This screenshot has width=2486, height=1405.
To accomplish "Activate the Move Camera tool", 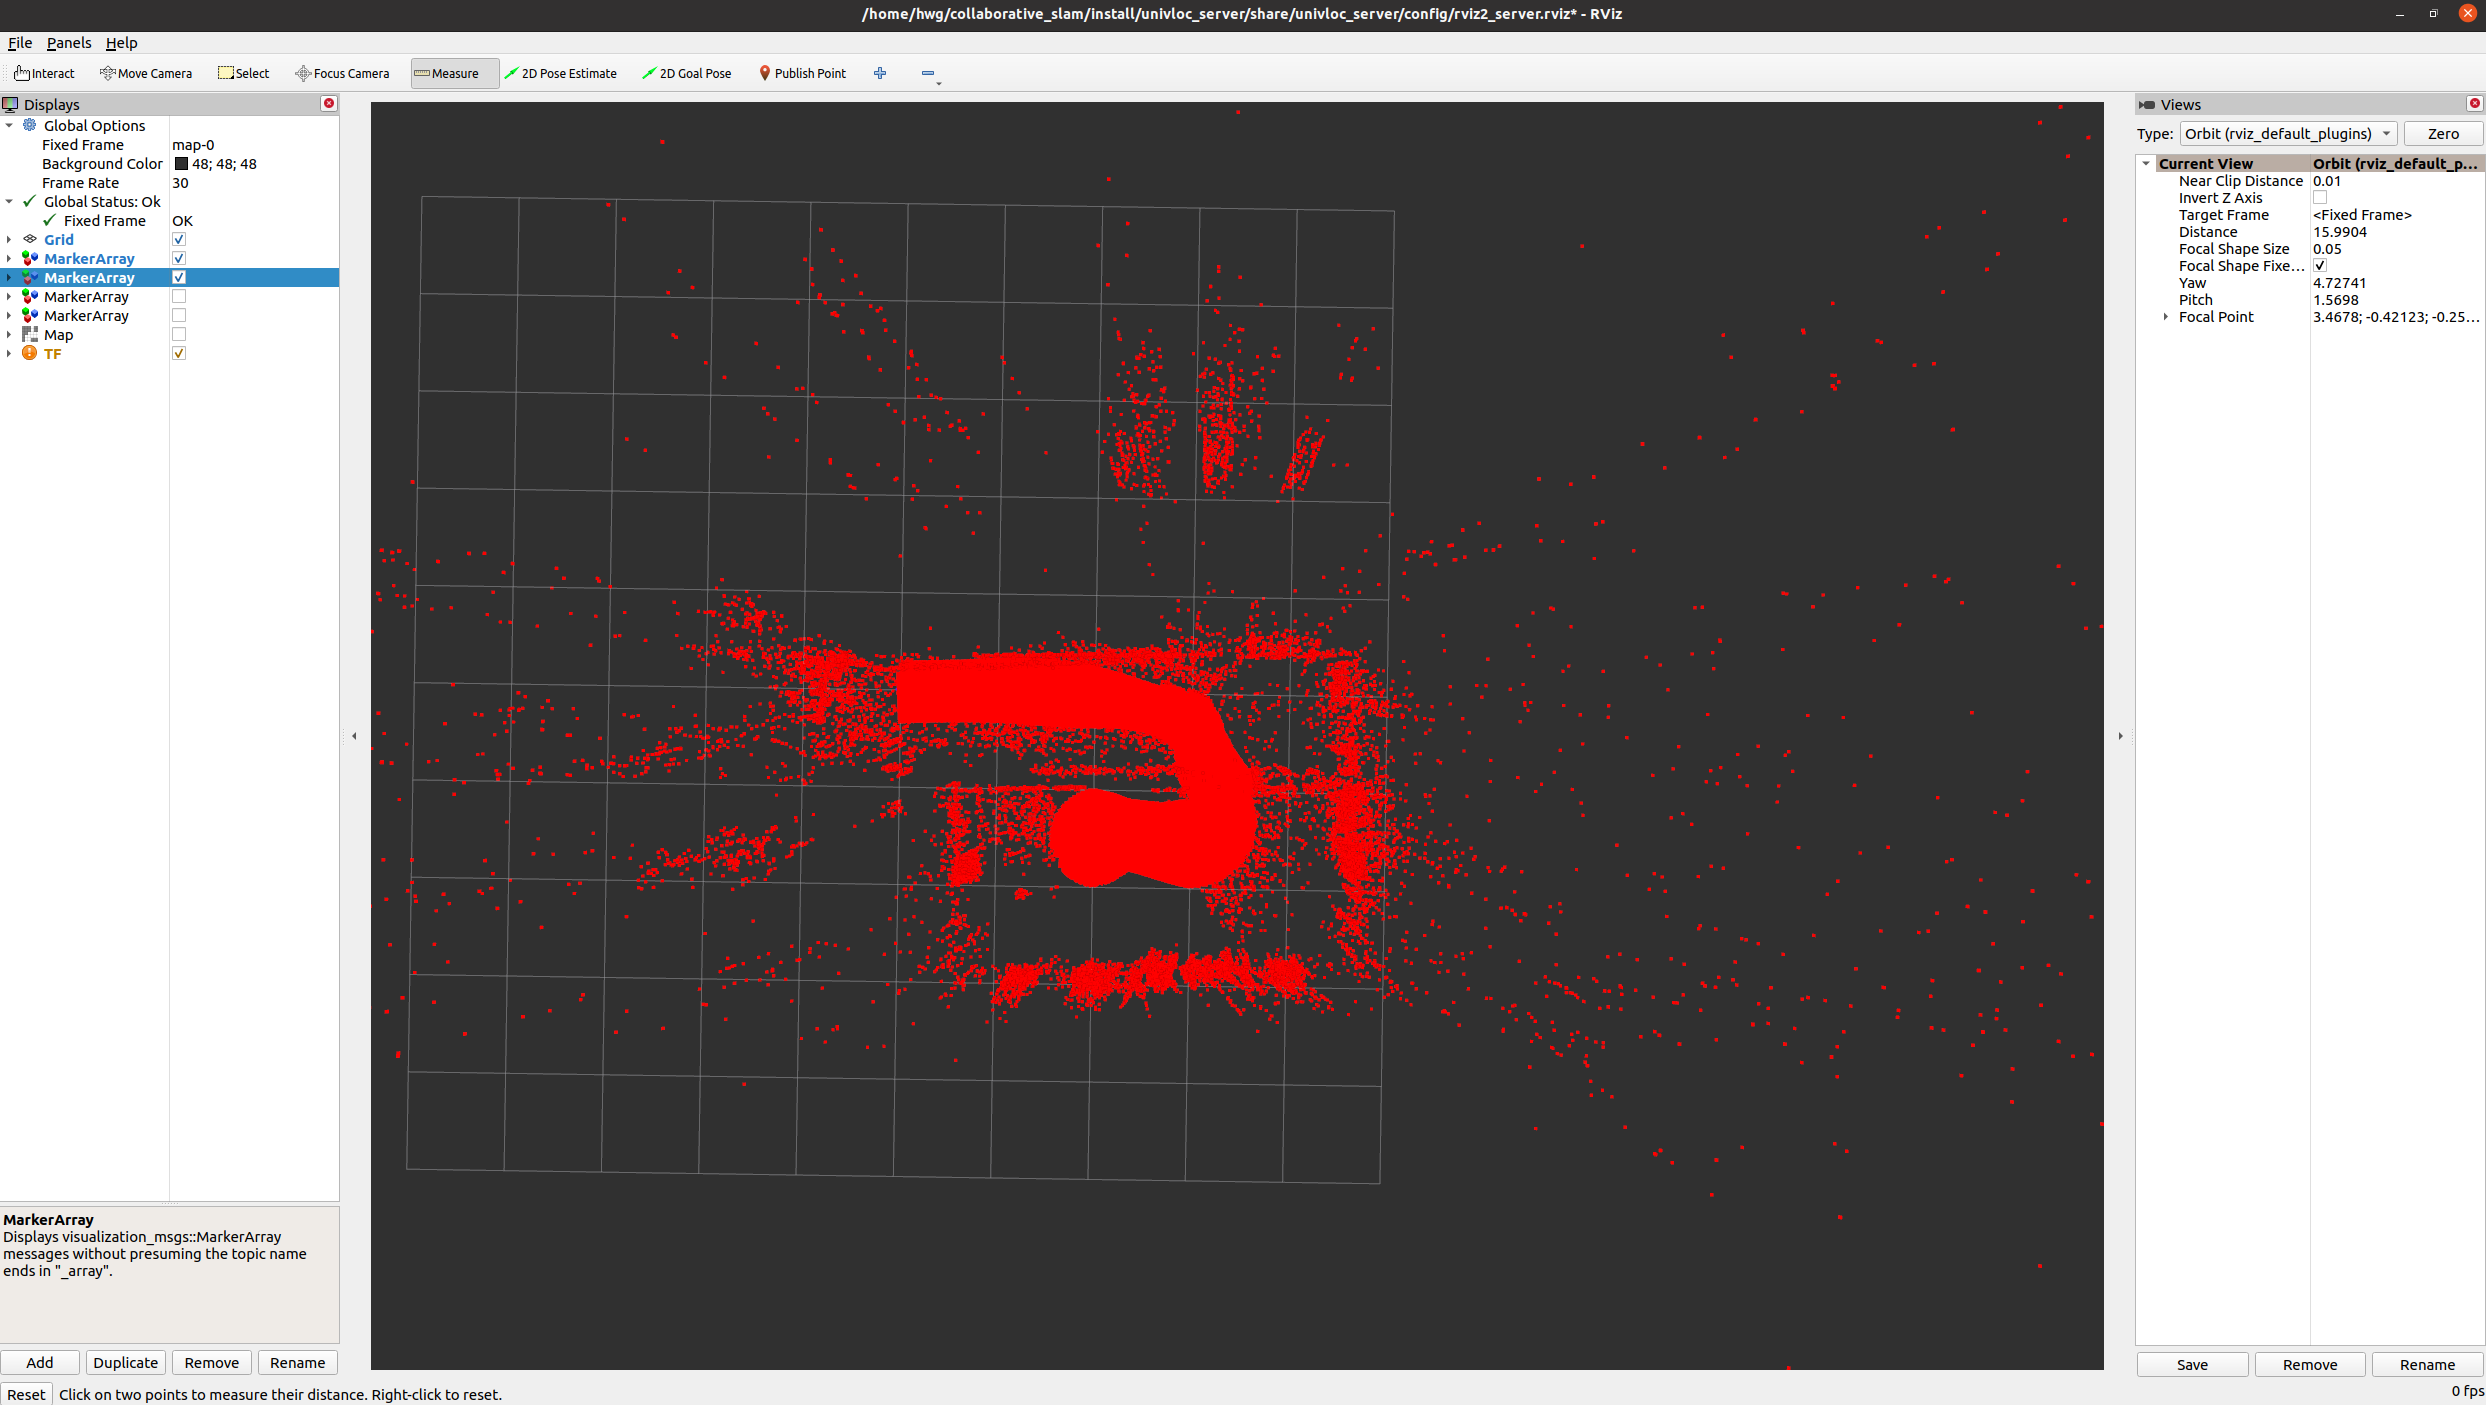I will point(146,73).
